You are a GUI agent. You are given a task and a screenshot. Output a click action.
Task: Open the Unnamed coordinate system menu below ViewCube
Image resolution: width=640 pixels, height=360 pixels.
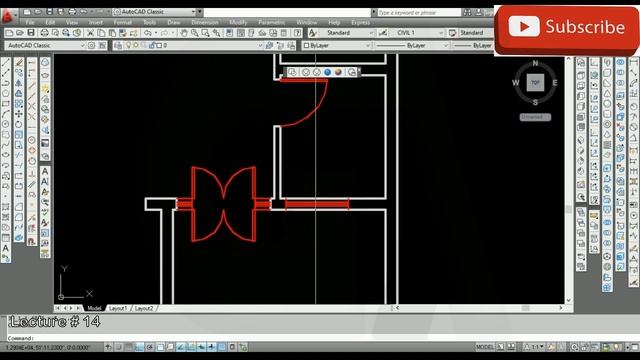pos(535,117)
